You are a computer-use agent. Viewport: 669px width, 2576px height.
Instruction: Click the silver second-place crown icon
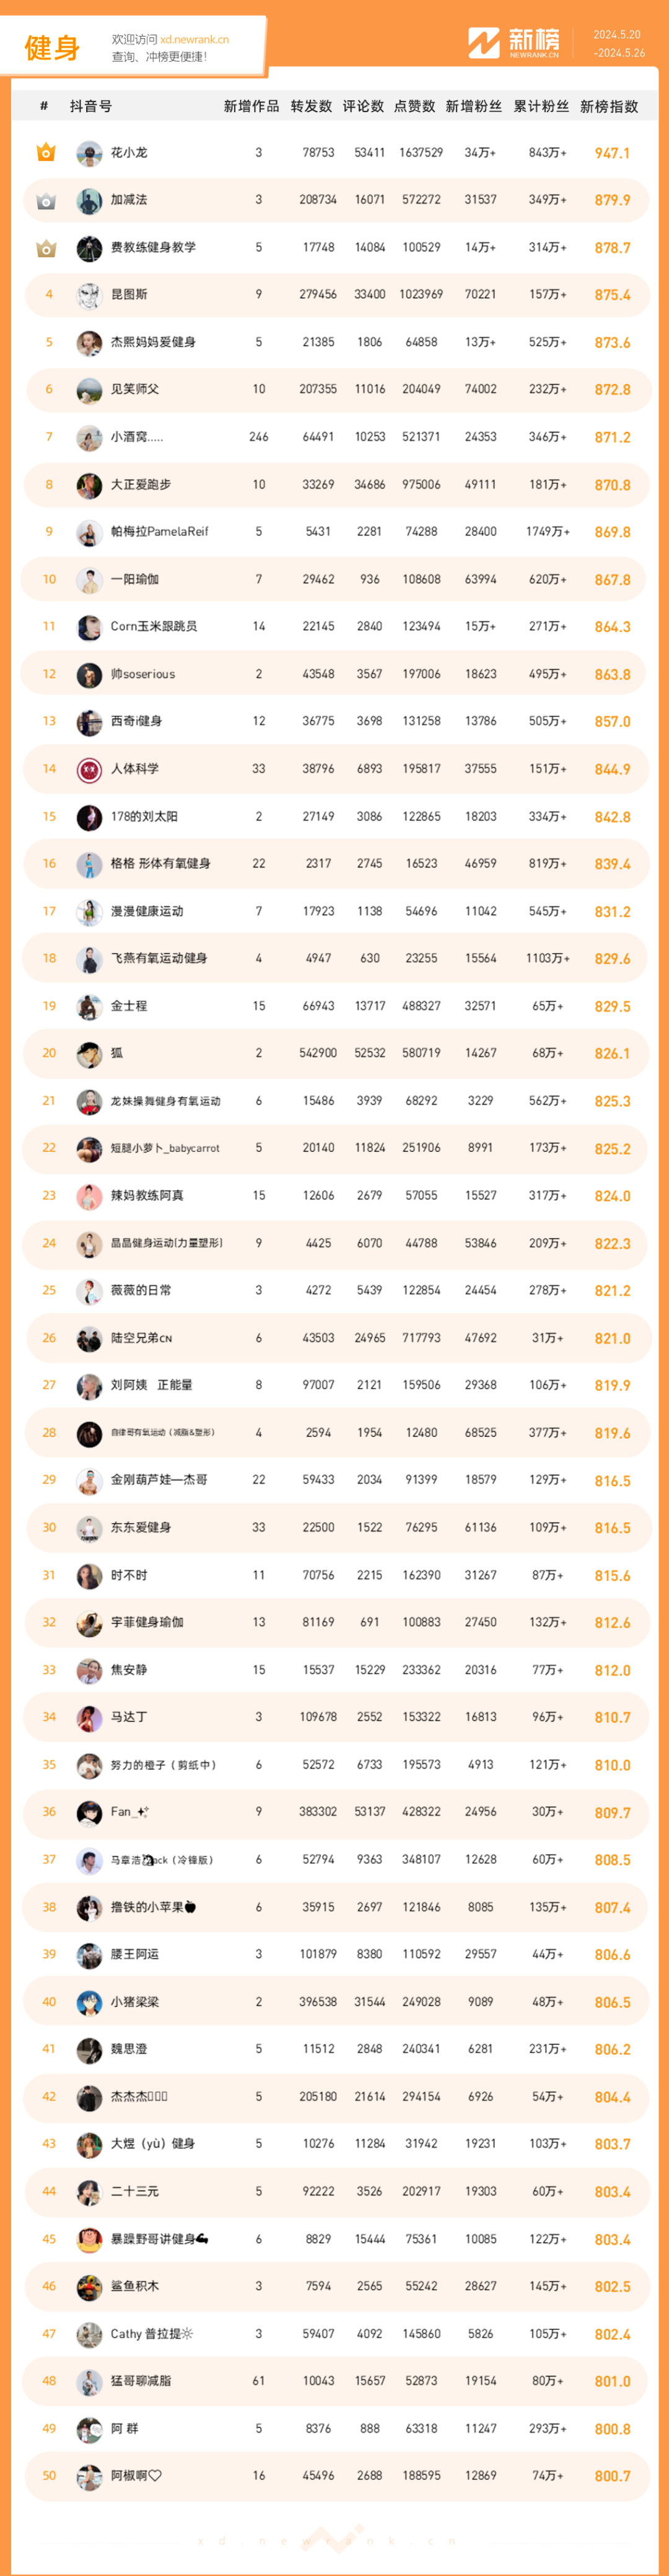(x=46, y=201)
